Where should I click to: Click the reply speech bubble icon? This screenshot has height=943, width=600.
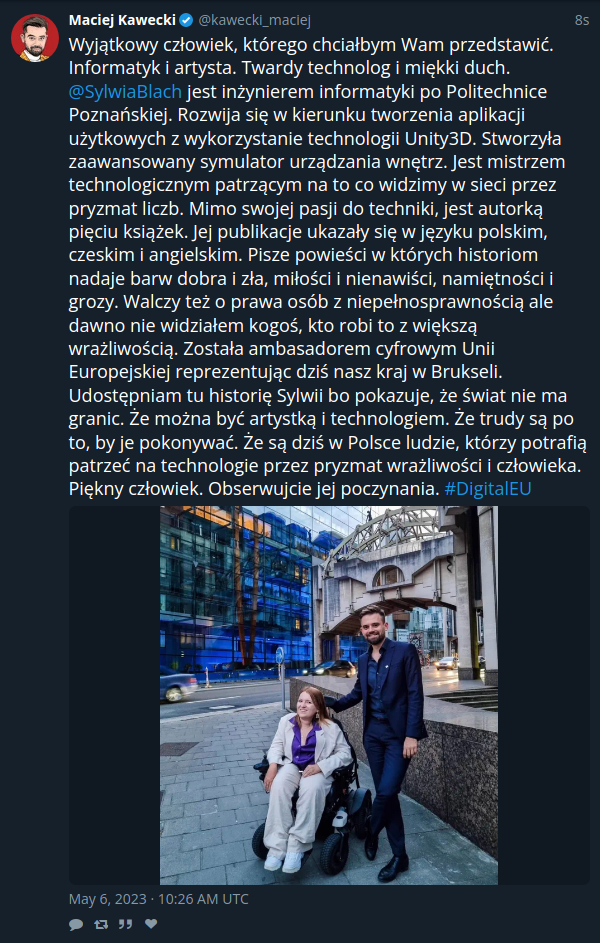(76, 924)
